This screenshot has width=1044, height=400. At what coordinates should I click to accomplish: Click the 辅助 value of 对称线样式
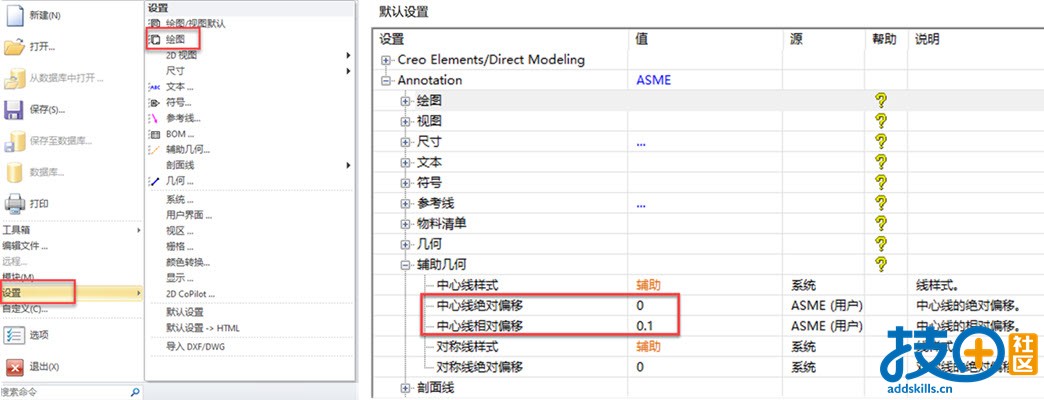(649, 347)
